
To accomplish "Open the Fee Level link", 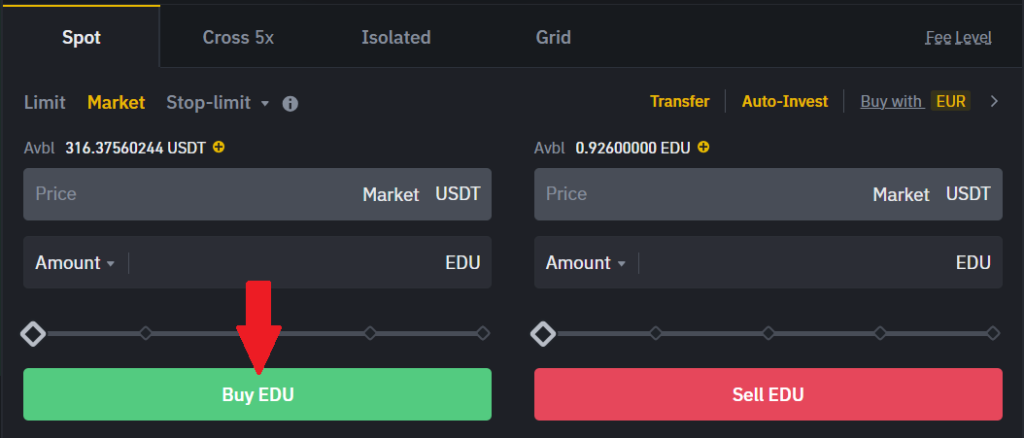I will (959, 38).
